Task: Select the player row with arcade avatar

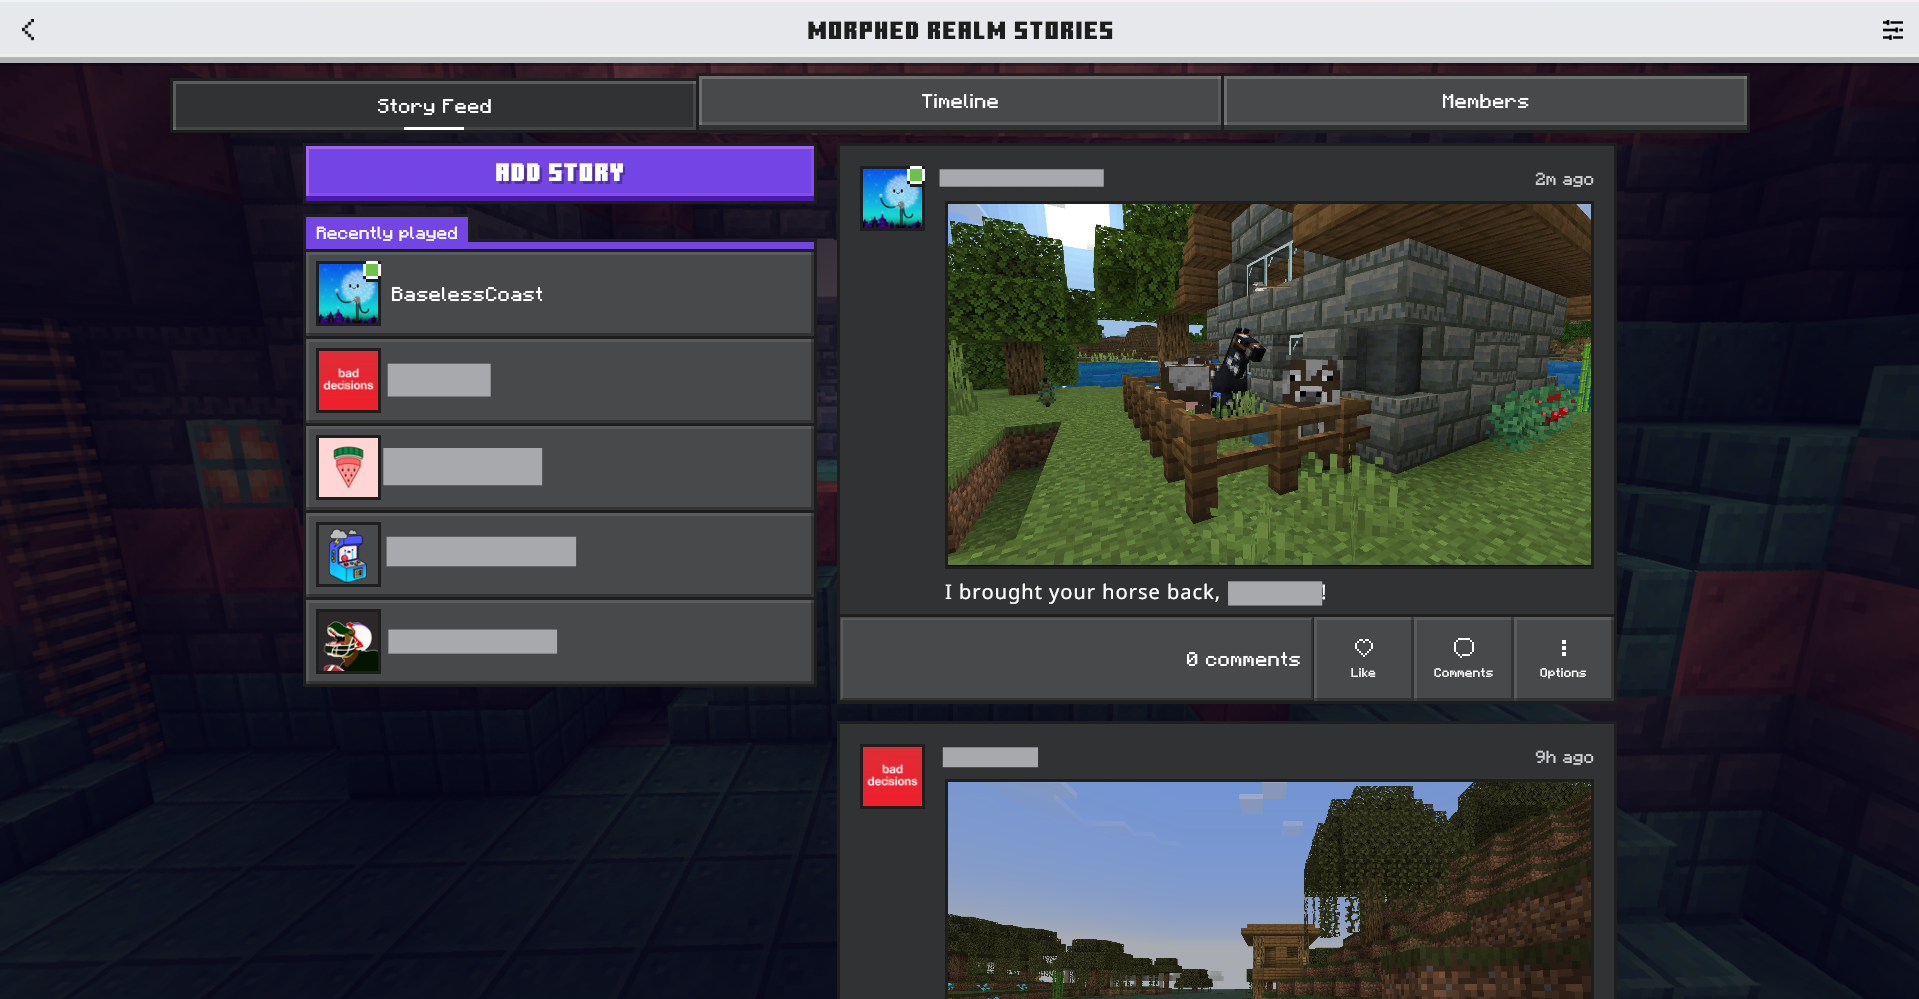Action: coord(560,554)
